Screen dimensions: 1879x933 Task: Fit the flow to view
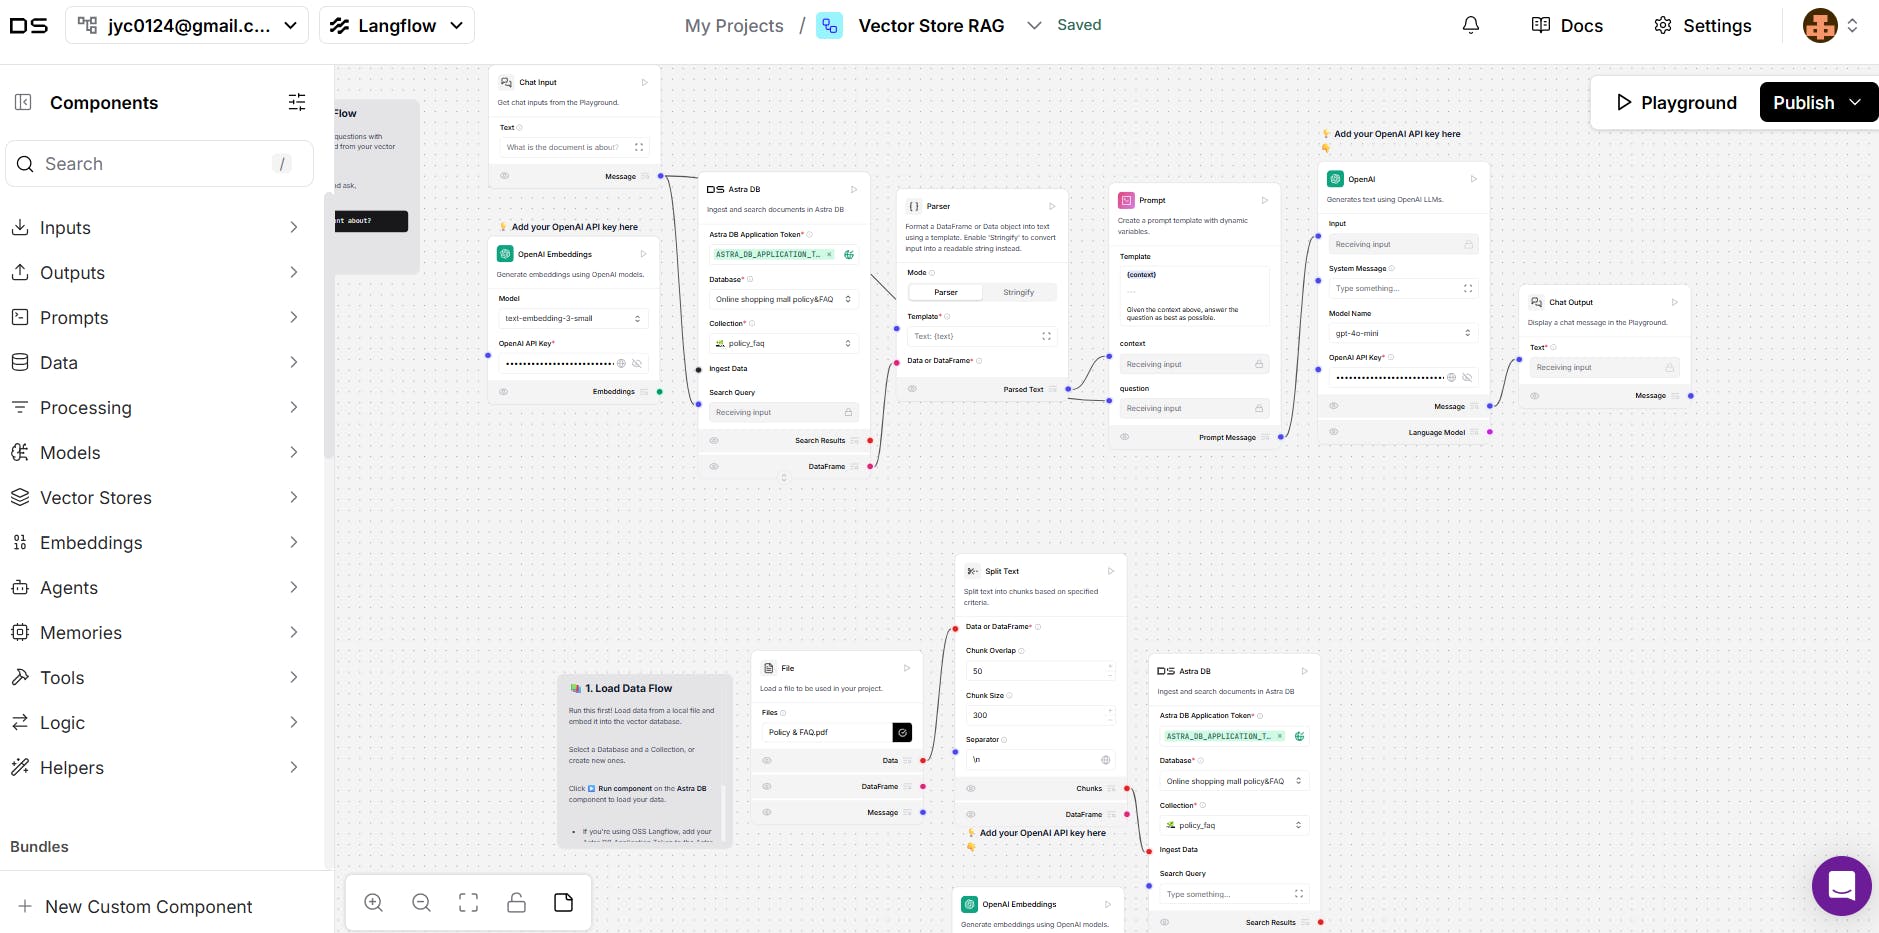coord(468,903)
